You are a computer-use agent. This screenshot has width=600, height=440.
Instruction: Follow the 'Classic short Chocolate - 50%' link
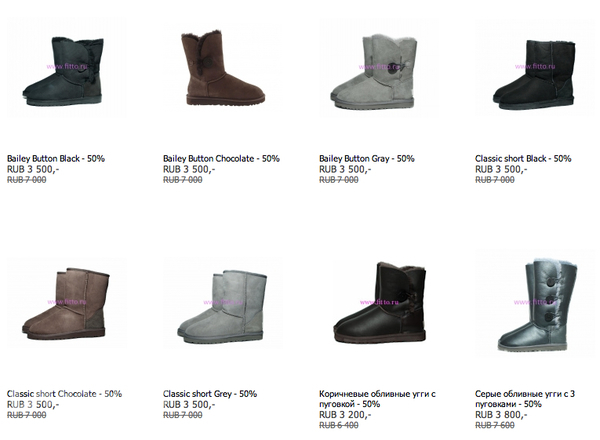pos(64,394)
